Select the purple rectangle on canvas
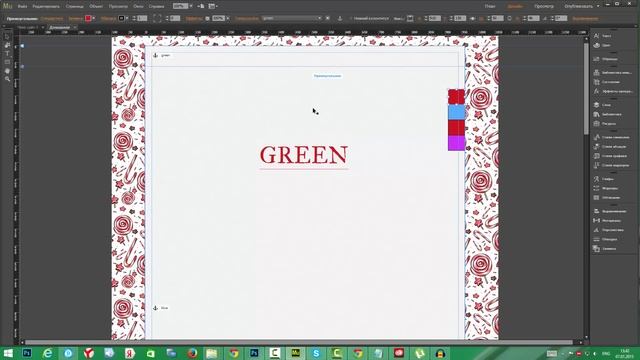This screenshot has width=640, height=360. click(x=456, y=143)
